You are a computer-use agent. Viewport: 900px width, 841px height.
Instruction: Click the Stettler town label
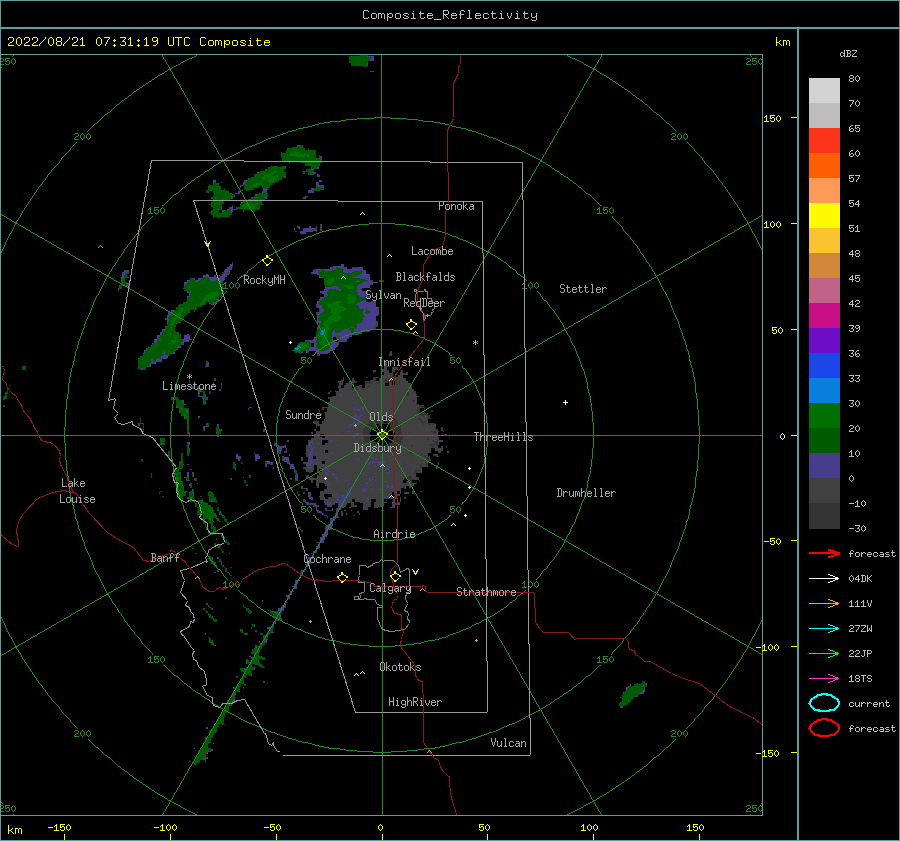point(583,289)
